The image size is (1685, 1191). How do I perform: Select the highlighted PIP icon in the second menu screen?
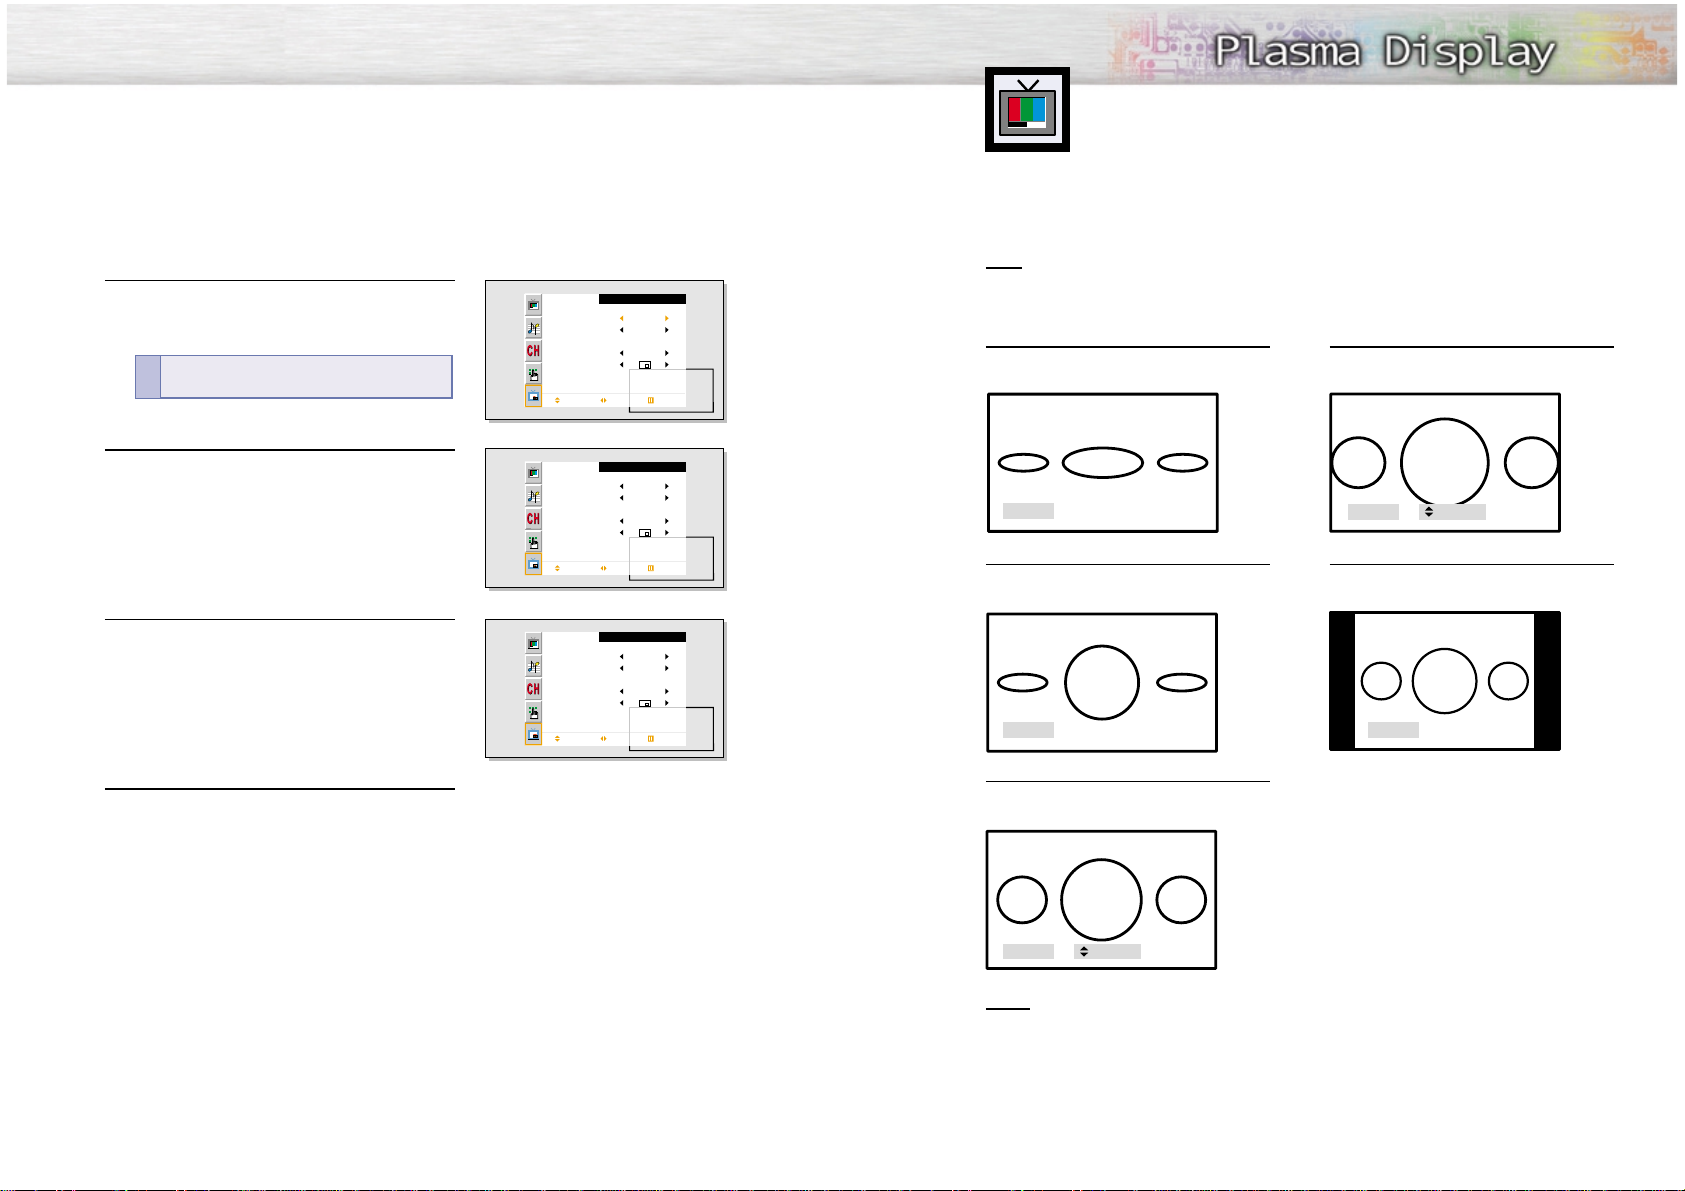[x=533, y=564]
